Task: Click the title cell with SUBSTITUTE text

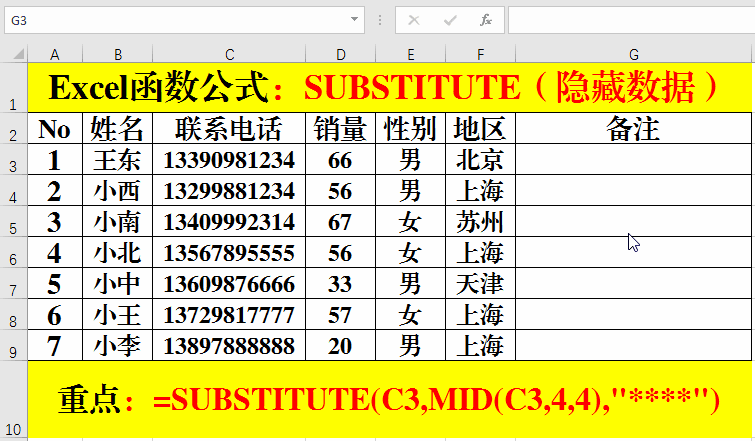Action: click(390, 88)
